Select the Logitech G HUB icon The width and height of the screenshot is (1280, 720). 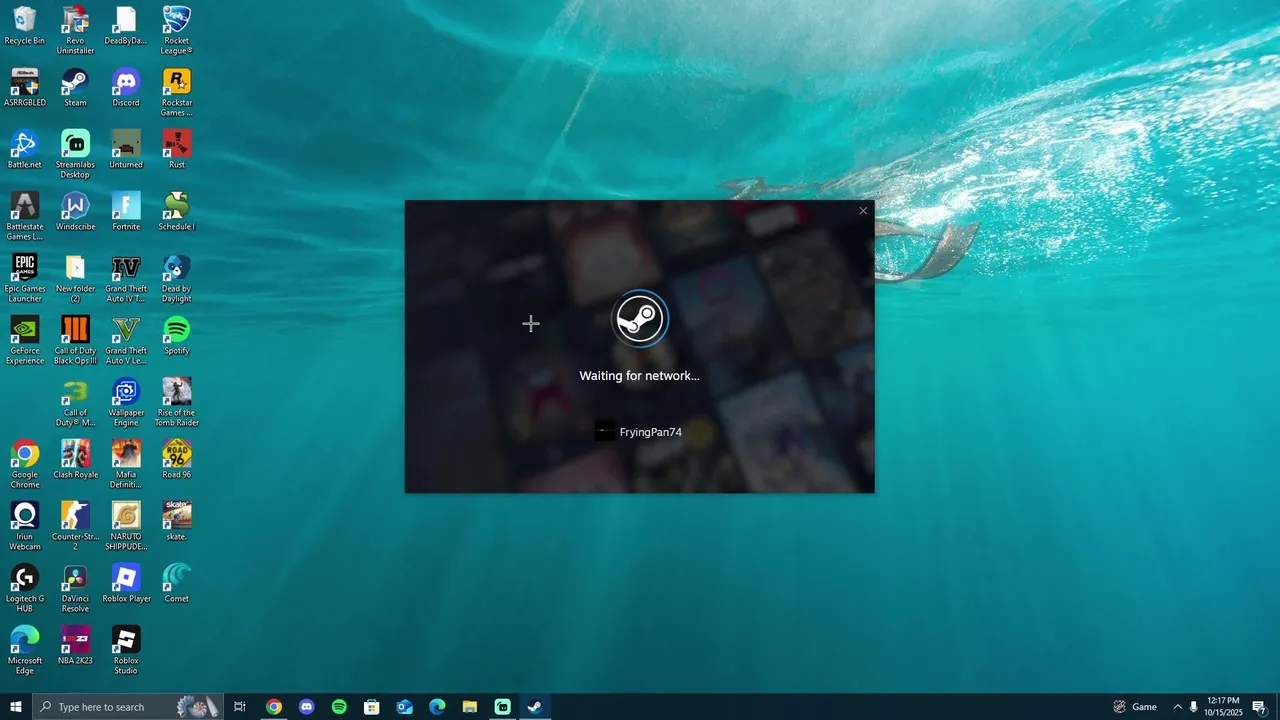25,589
